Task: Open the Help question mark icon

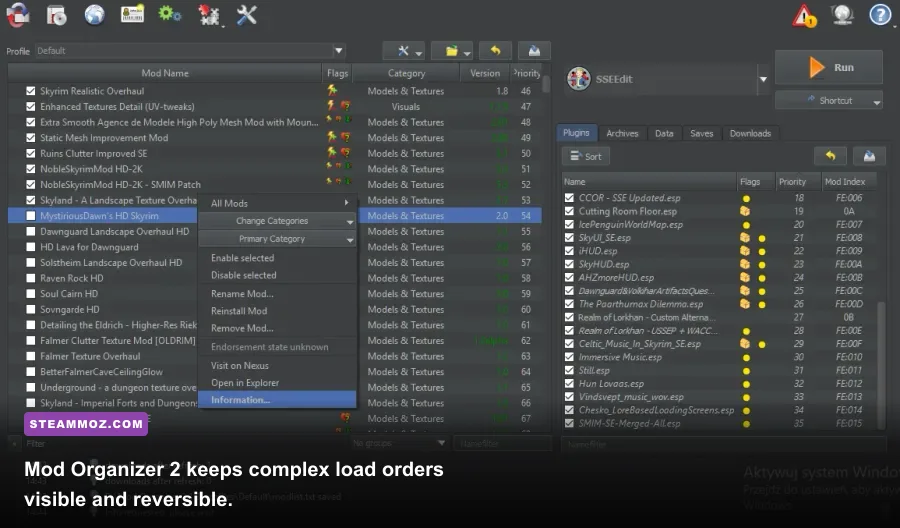Action: coord(880,15)
